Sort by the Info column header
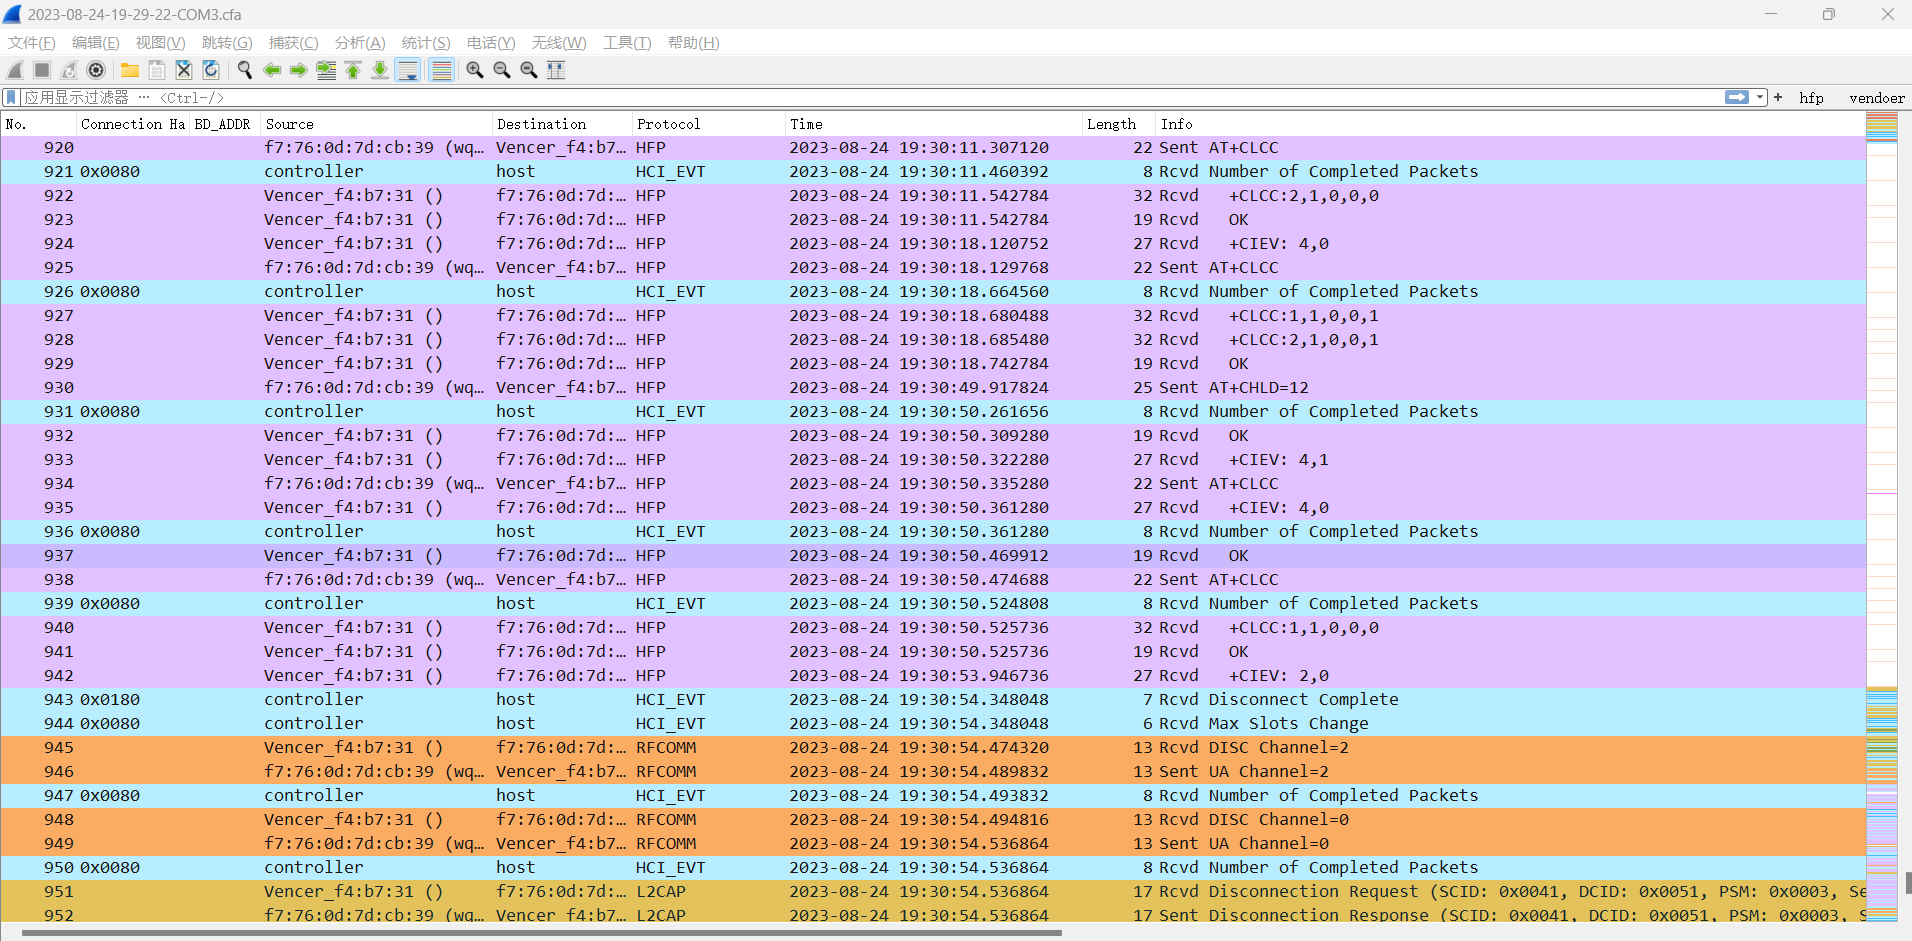Image resolution: width=1912 pixels, height=941 pixels. pos(1510,124)
